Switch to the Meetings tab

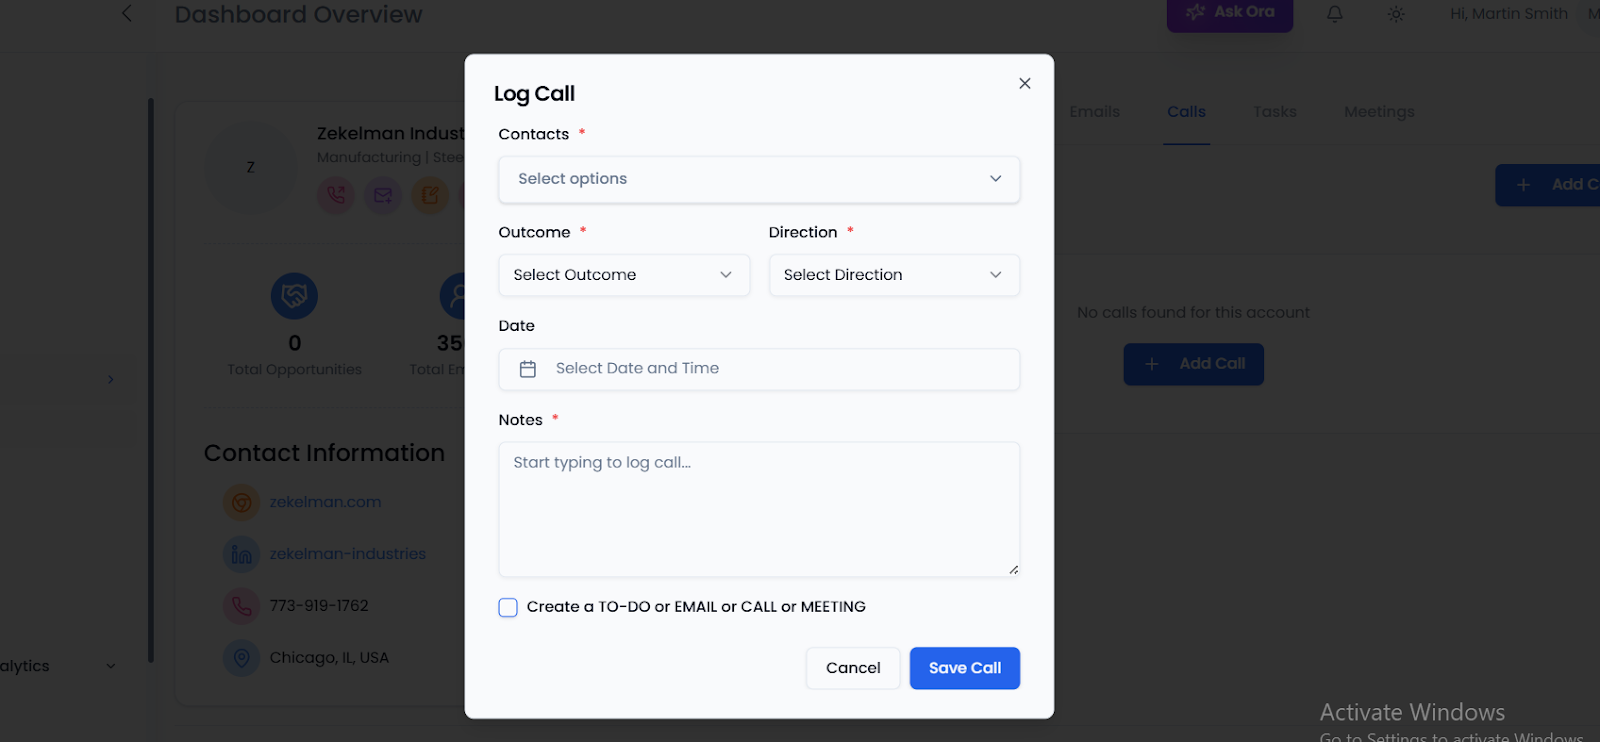coord(1379,112)
